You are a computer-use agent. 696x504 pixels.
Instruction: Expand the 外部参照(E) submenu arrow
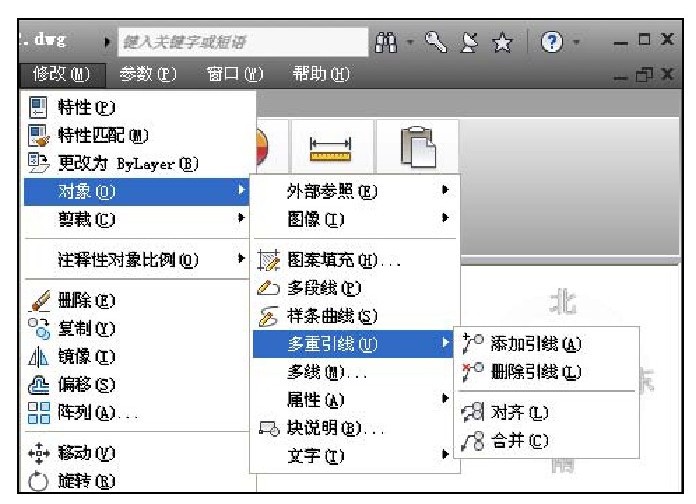click(445, 190)
